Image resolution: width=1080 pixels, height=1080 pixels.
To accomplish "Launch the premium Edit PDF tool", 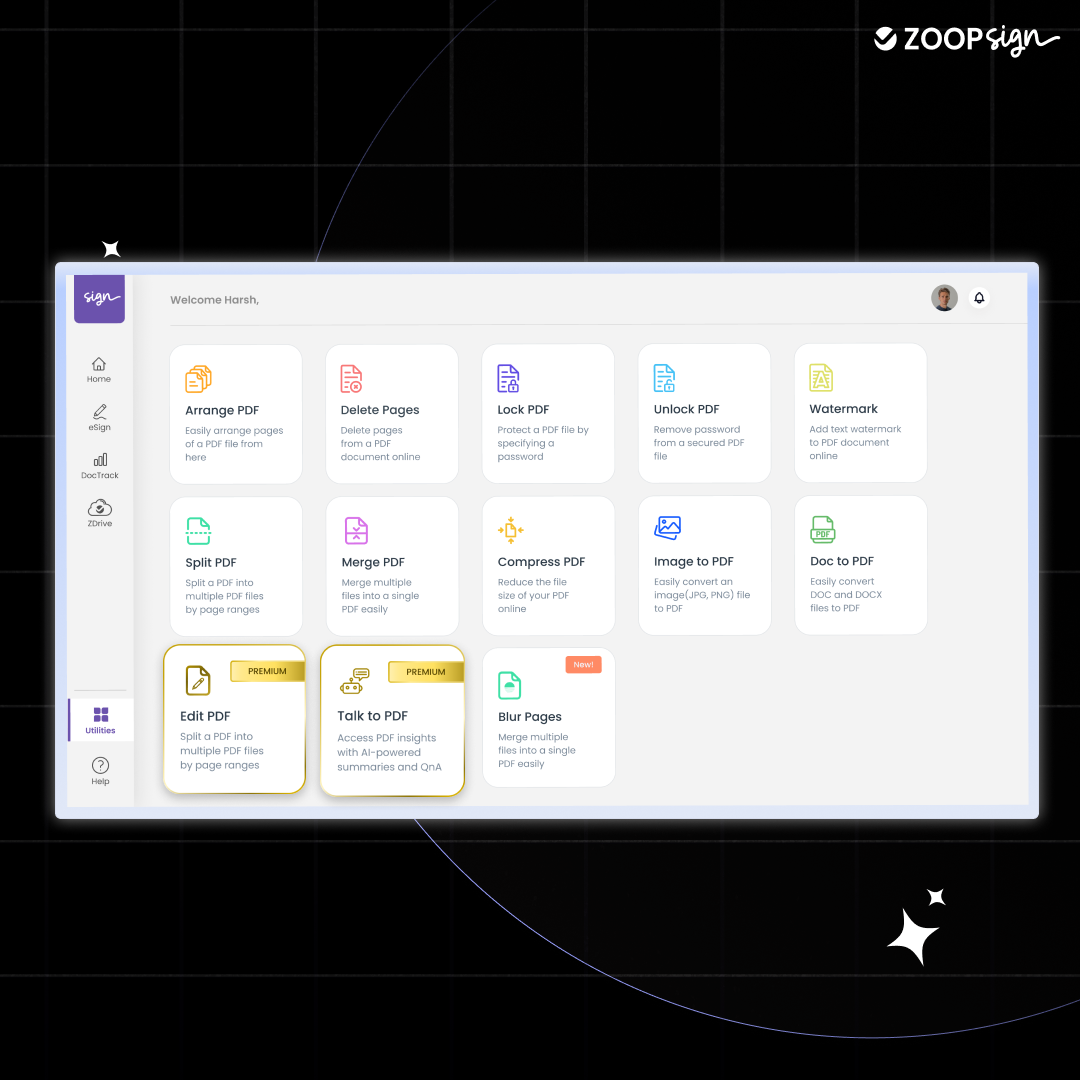I will pyautogui.click(x=234, y=719).
